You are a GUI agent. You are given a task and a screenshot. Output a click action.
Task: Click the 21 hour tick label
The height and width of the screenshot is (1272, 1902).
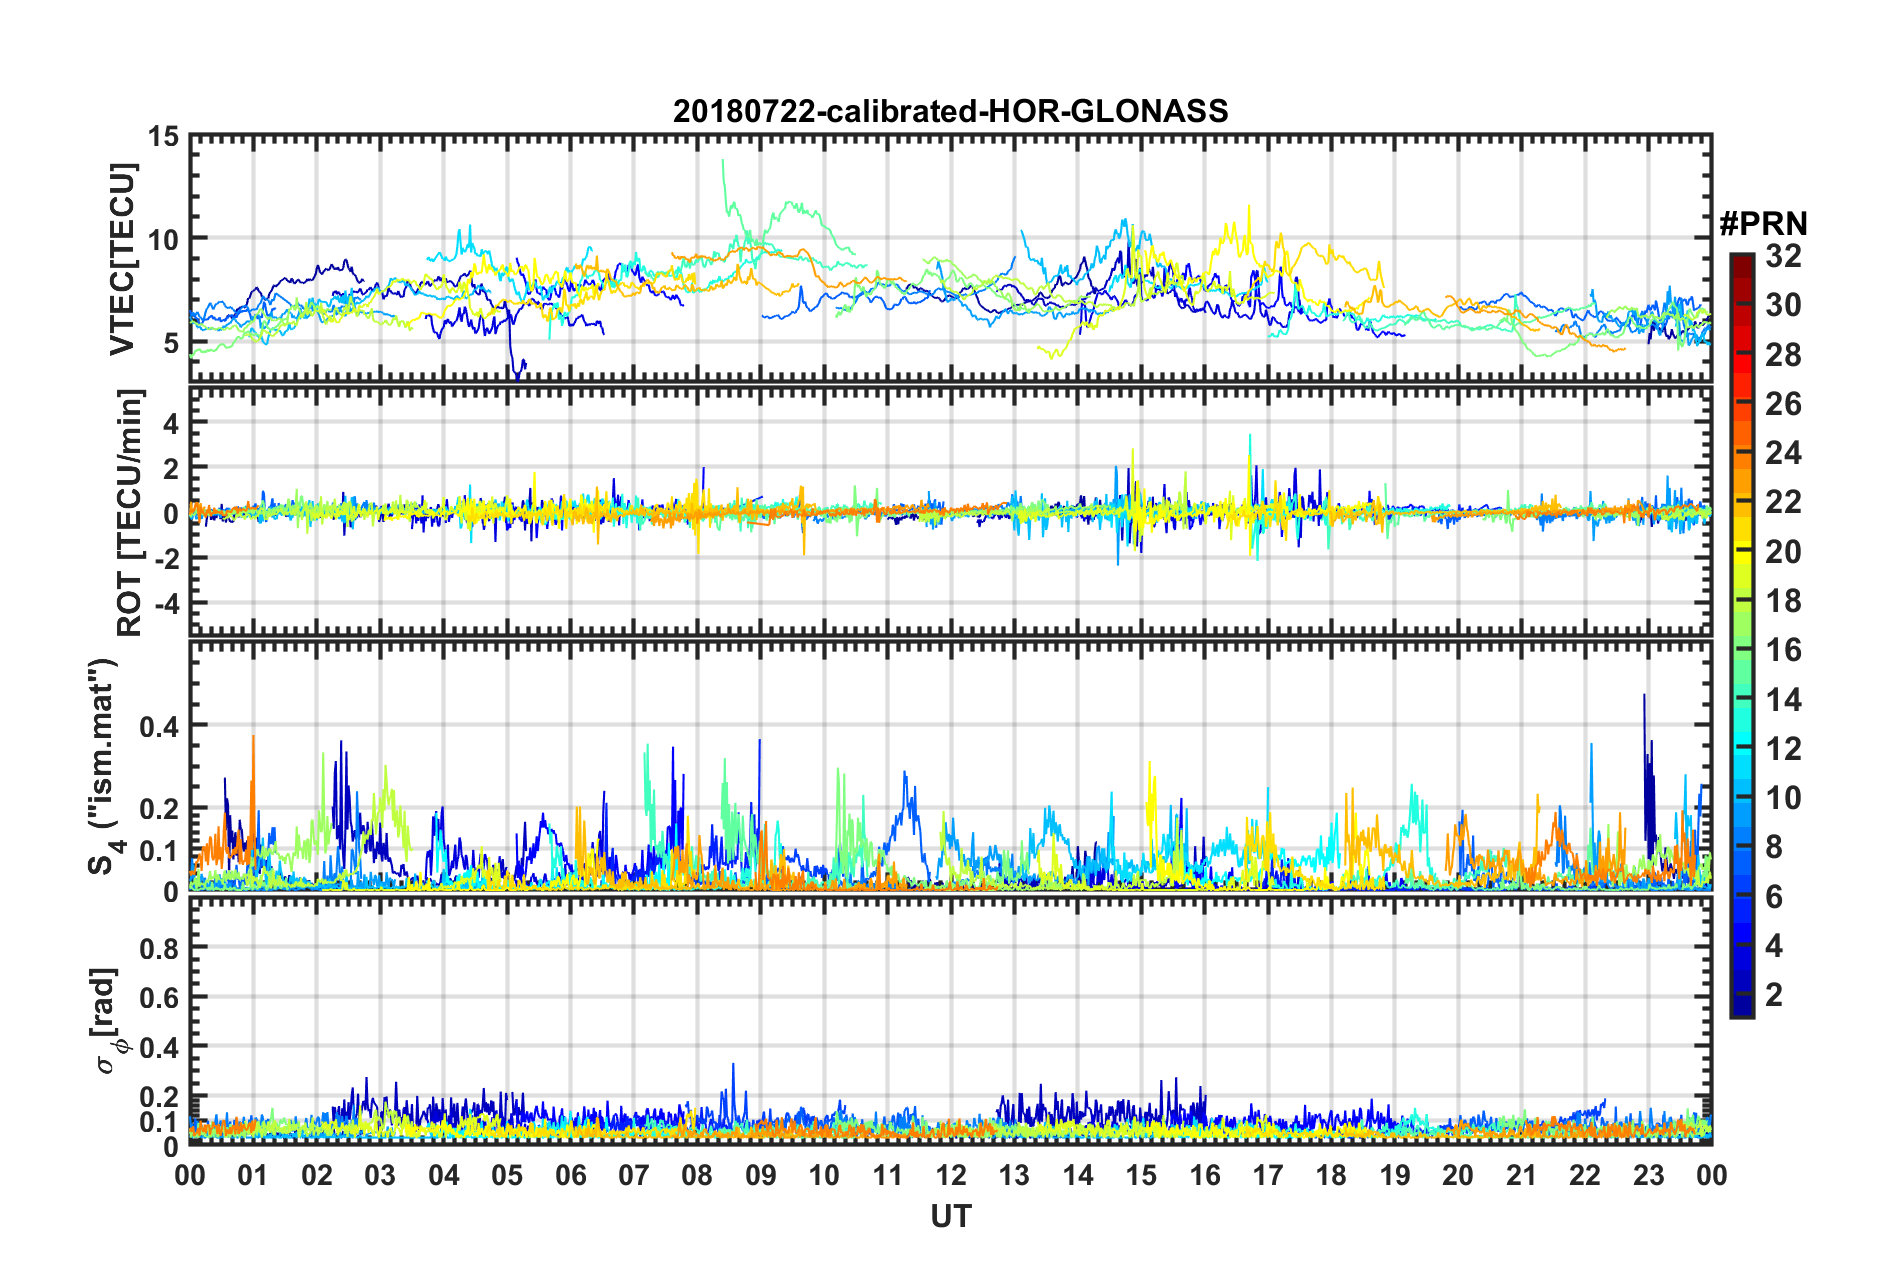click(1522, 1175)
